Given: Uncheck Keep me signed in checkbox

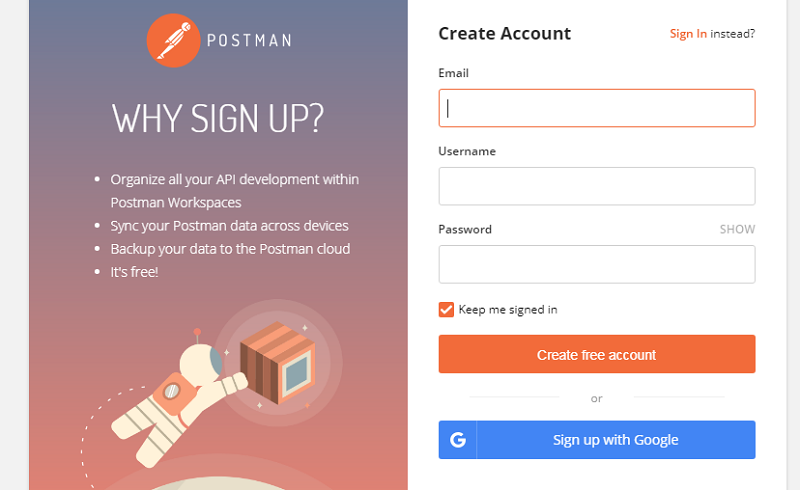Looking at the screenshot, I should (x=446, y=309).
